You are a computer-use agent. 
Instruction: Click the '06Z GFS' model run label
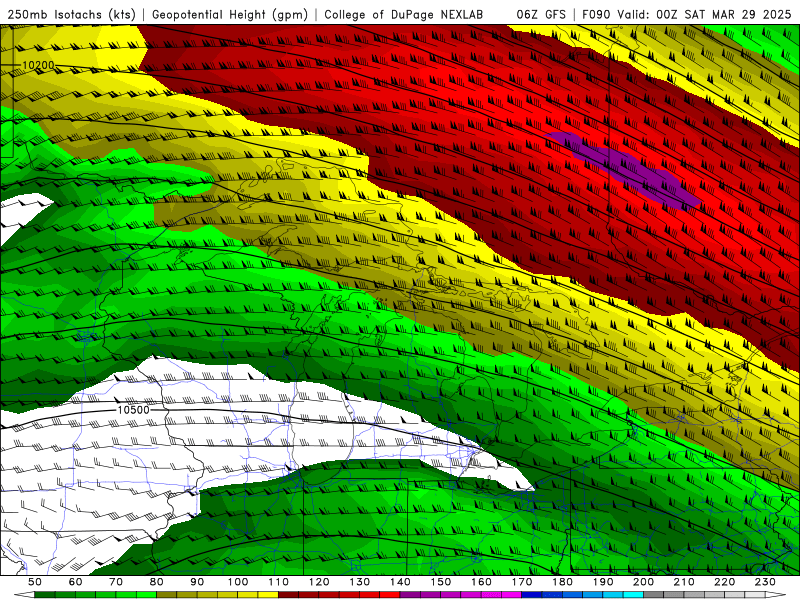pyautogui.click(x=541, y=14)
